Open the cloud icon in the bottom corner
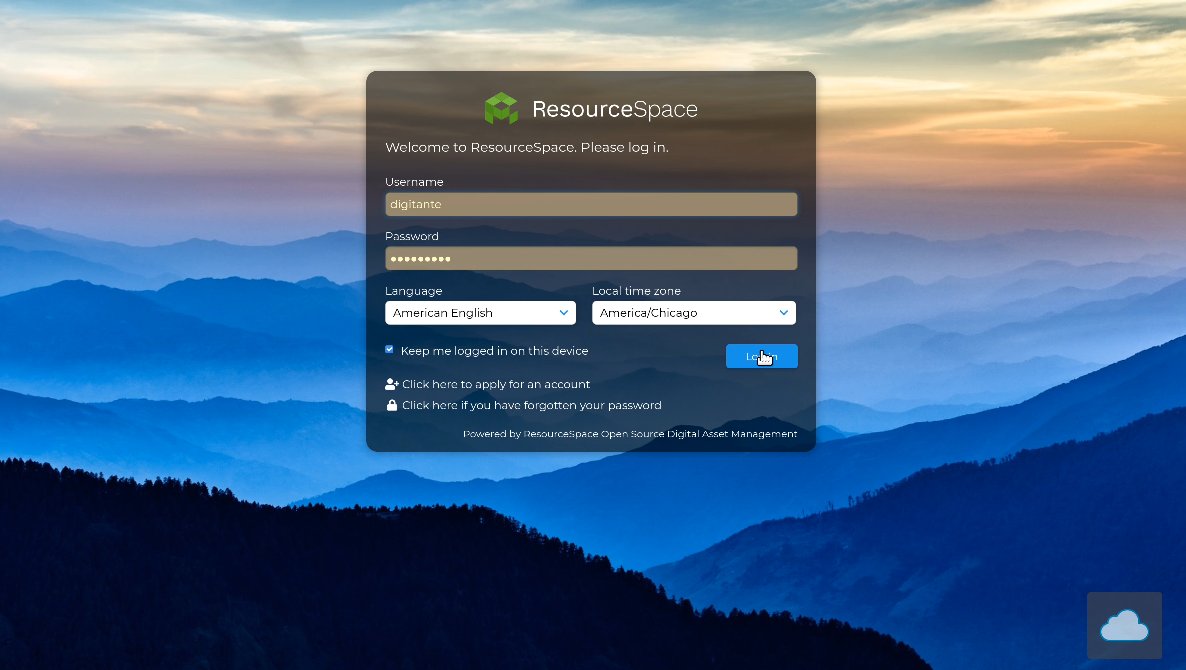This screenshot has width=1186, height=670. coord(1124,626)
